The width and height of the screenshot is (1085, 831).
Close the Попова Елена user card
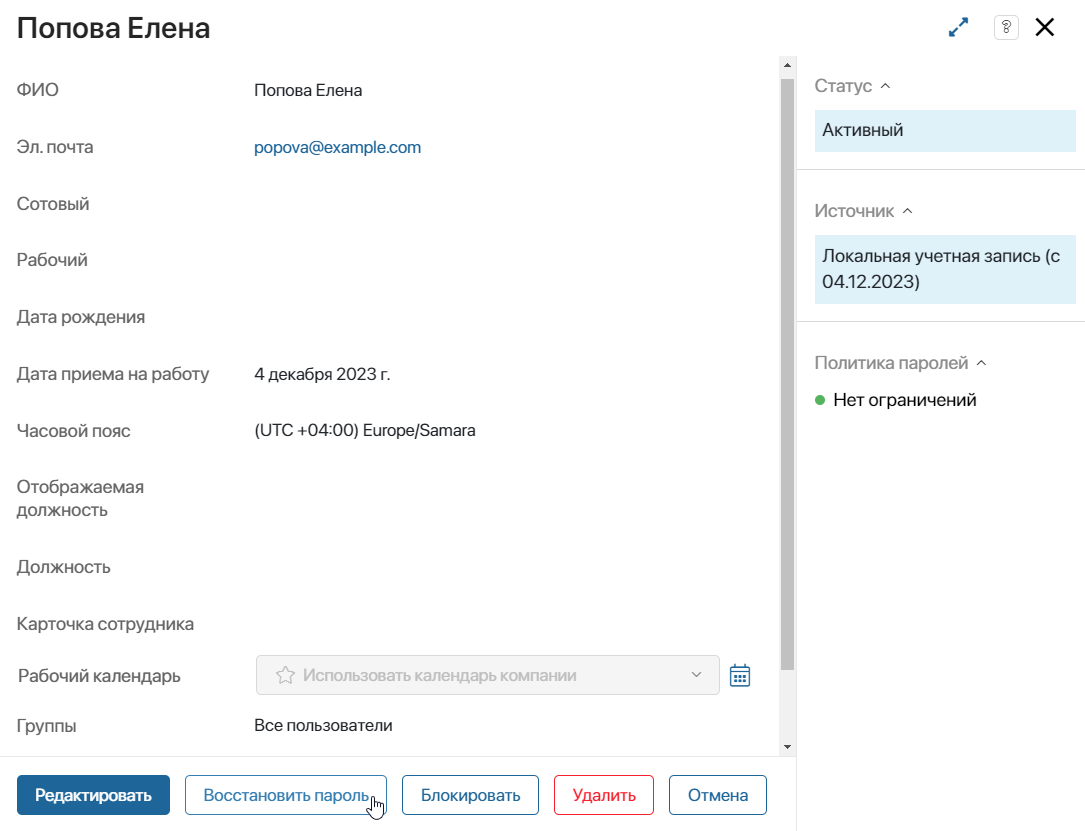(1044, 28)
